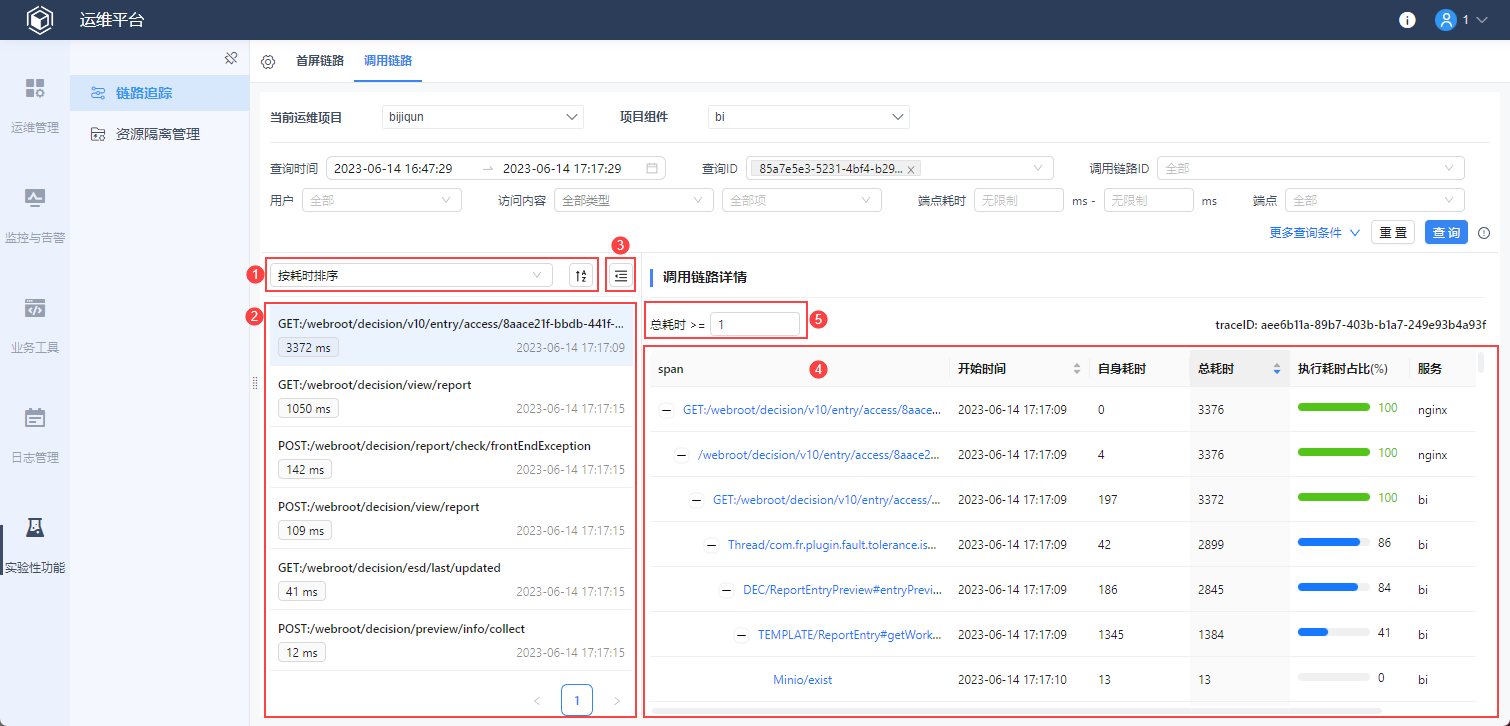Collapse the trace list panel icon
The height and width of the screenshot is (726, 1510).
click(x=621, y=276)
